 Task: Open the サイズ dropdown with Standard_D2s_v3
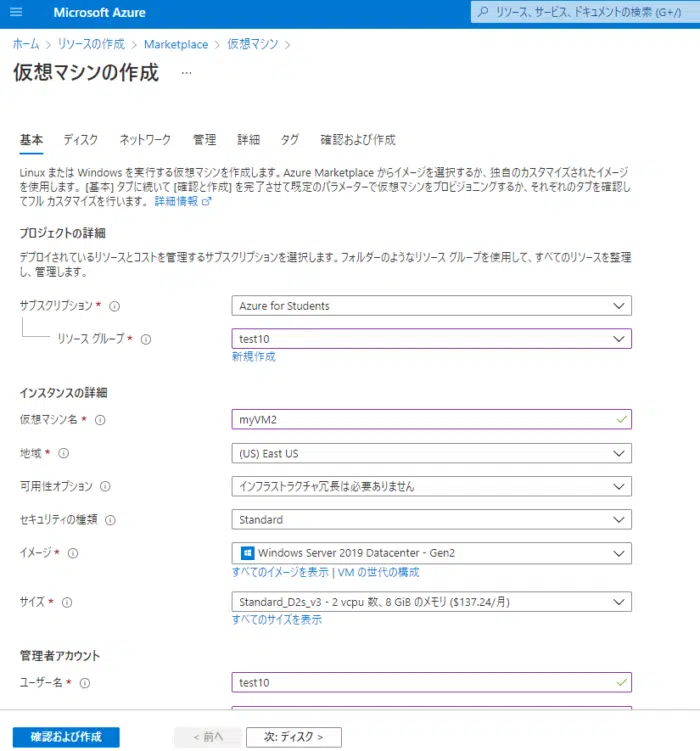[x=431, y=602]
